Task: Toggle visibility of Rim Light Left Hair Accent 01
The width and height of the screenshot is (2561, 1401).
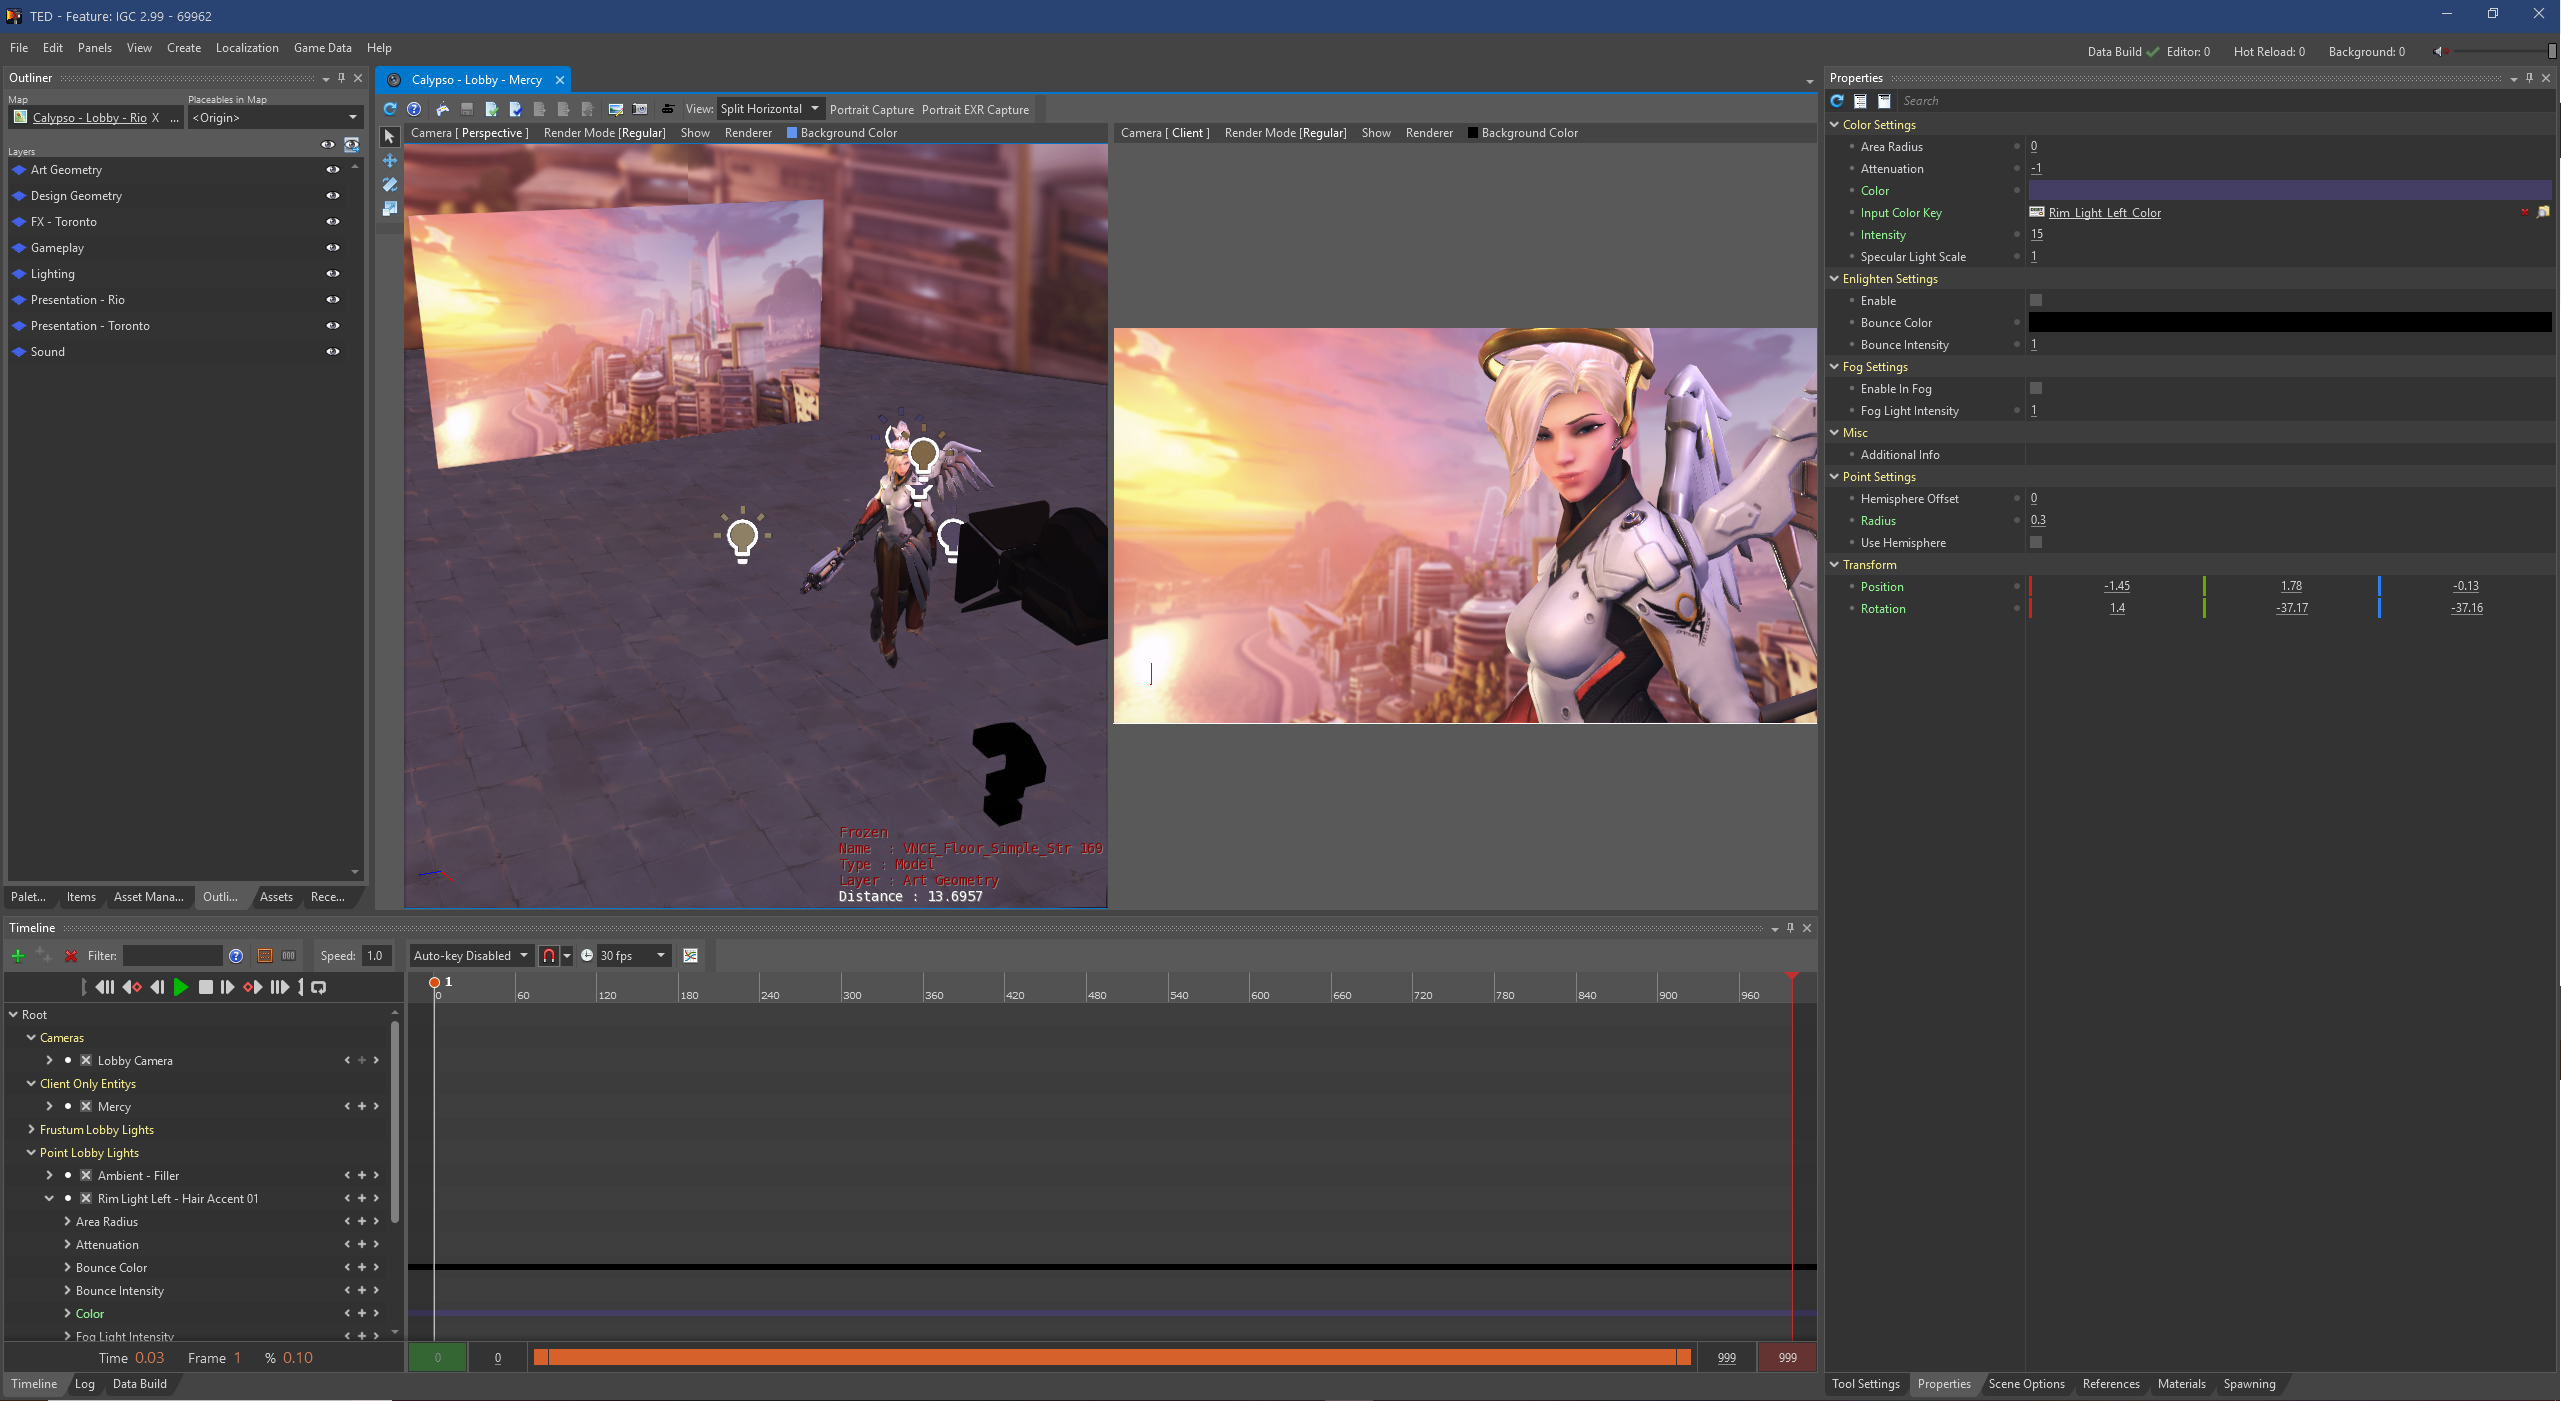Action: coord(67,1197)
